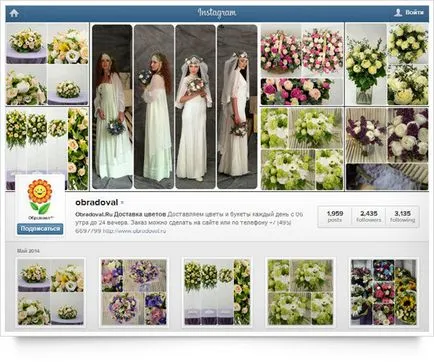Open the 2,435 followers list

coord(368,216)
